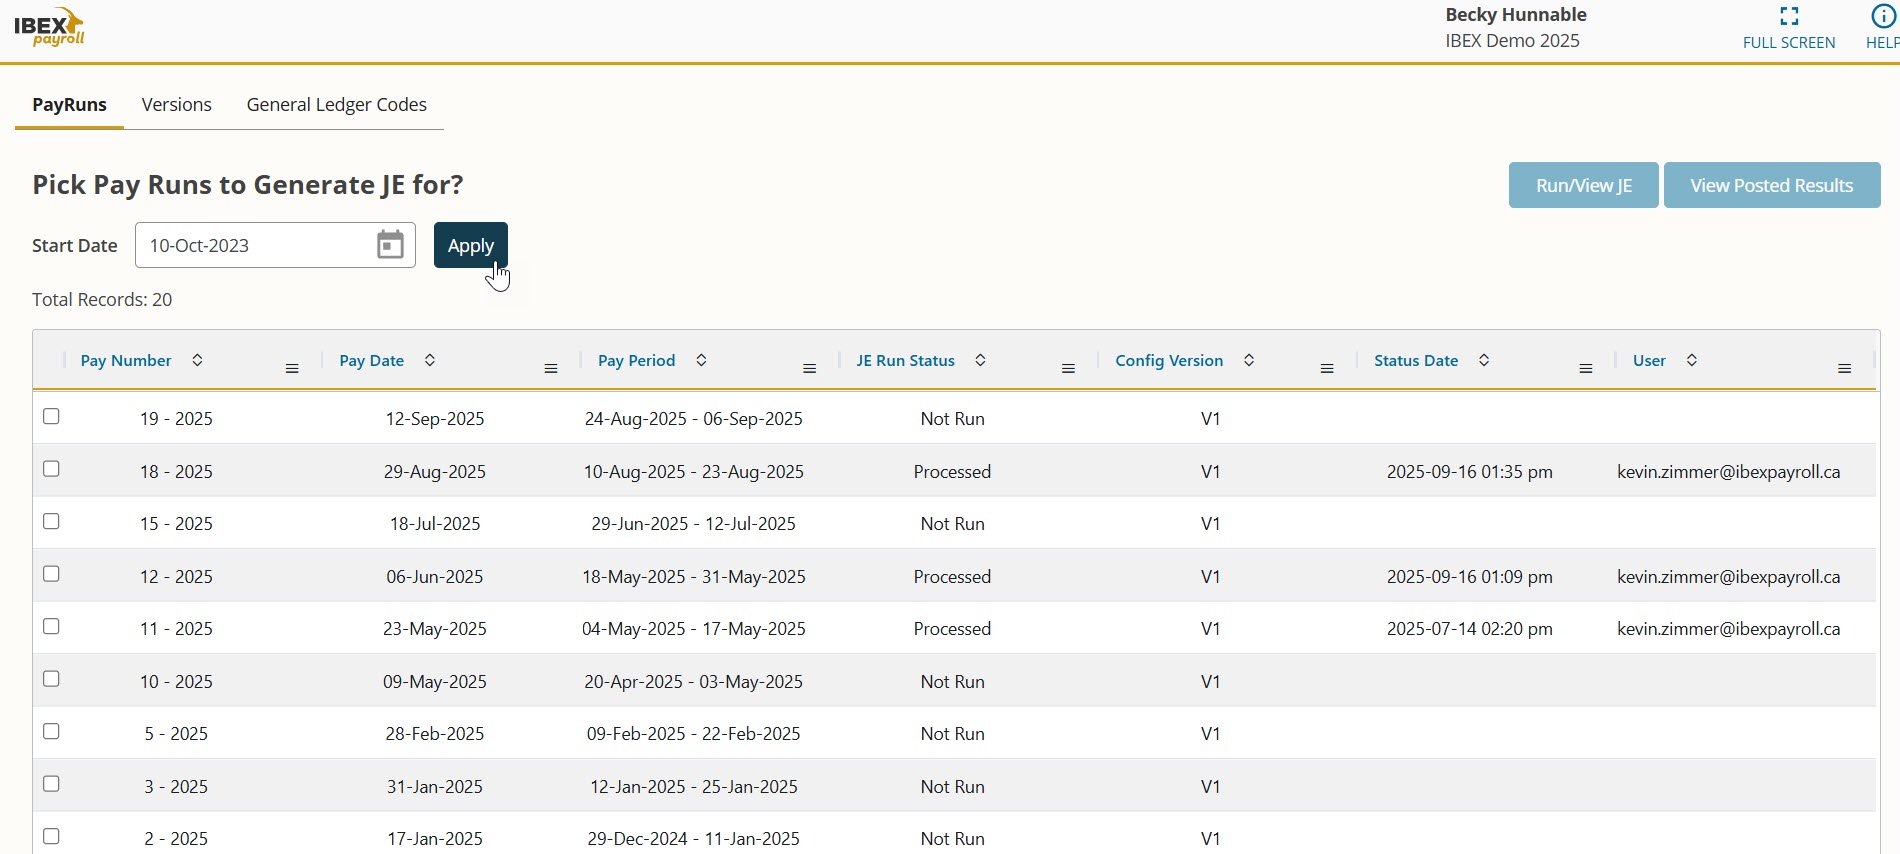Screen dimensions: 1900x854
Task: Open Config Version column menu
Action: pyautogui.click(x=1327, y=369)
